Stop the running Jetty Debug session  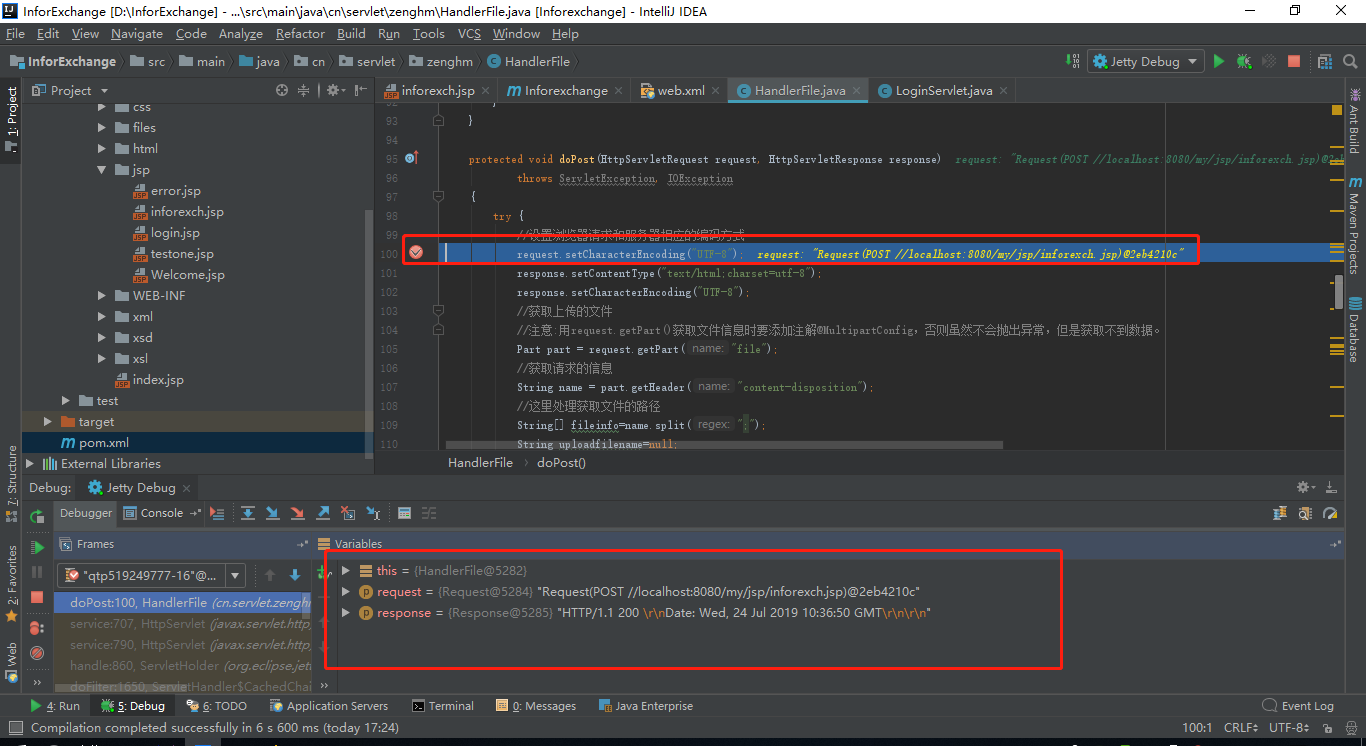tap(36, 596)
